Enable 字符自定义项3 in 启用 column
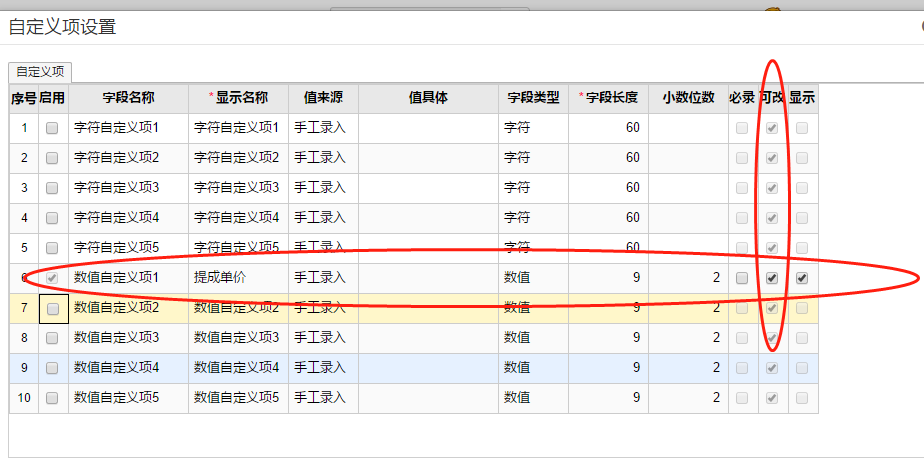Viewport: 924px width, 465px height. (x=52, y=188)
